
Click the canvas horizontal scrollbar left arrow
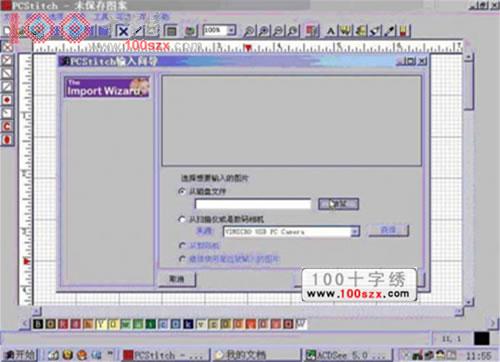(37, 311)
